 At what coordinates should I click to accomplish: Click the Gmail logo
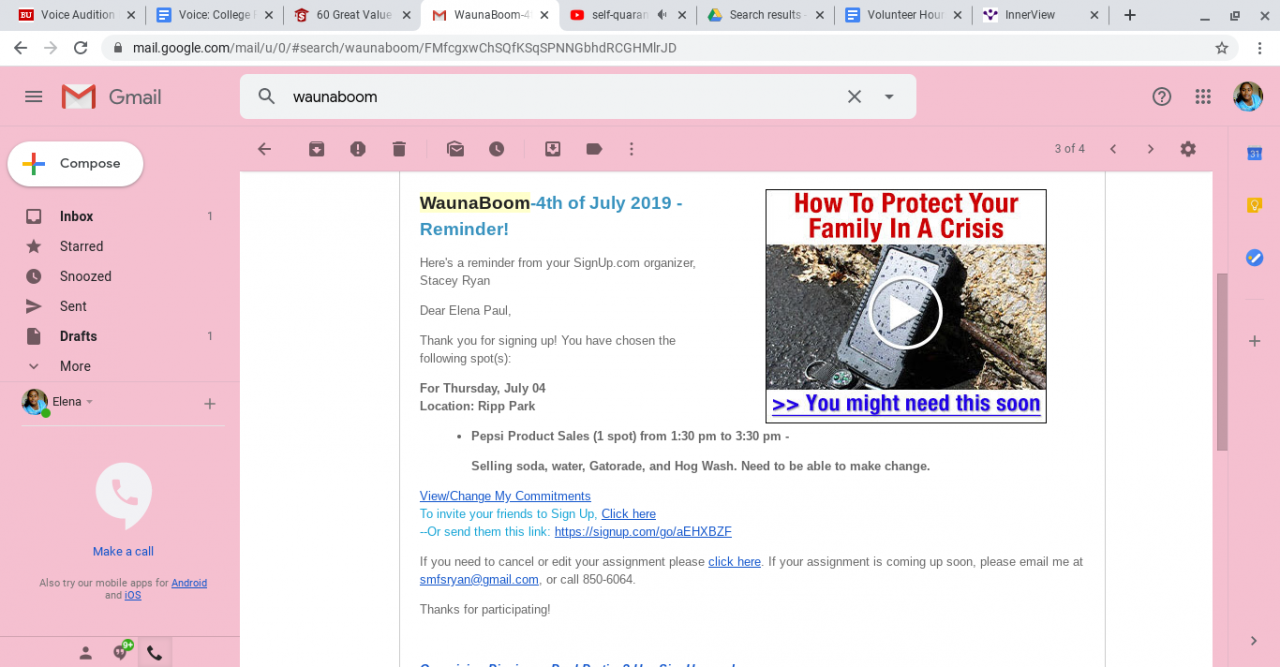click(x=111, y=96)
